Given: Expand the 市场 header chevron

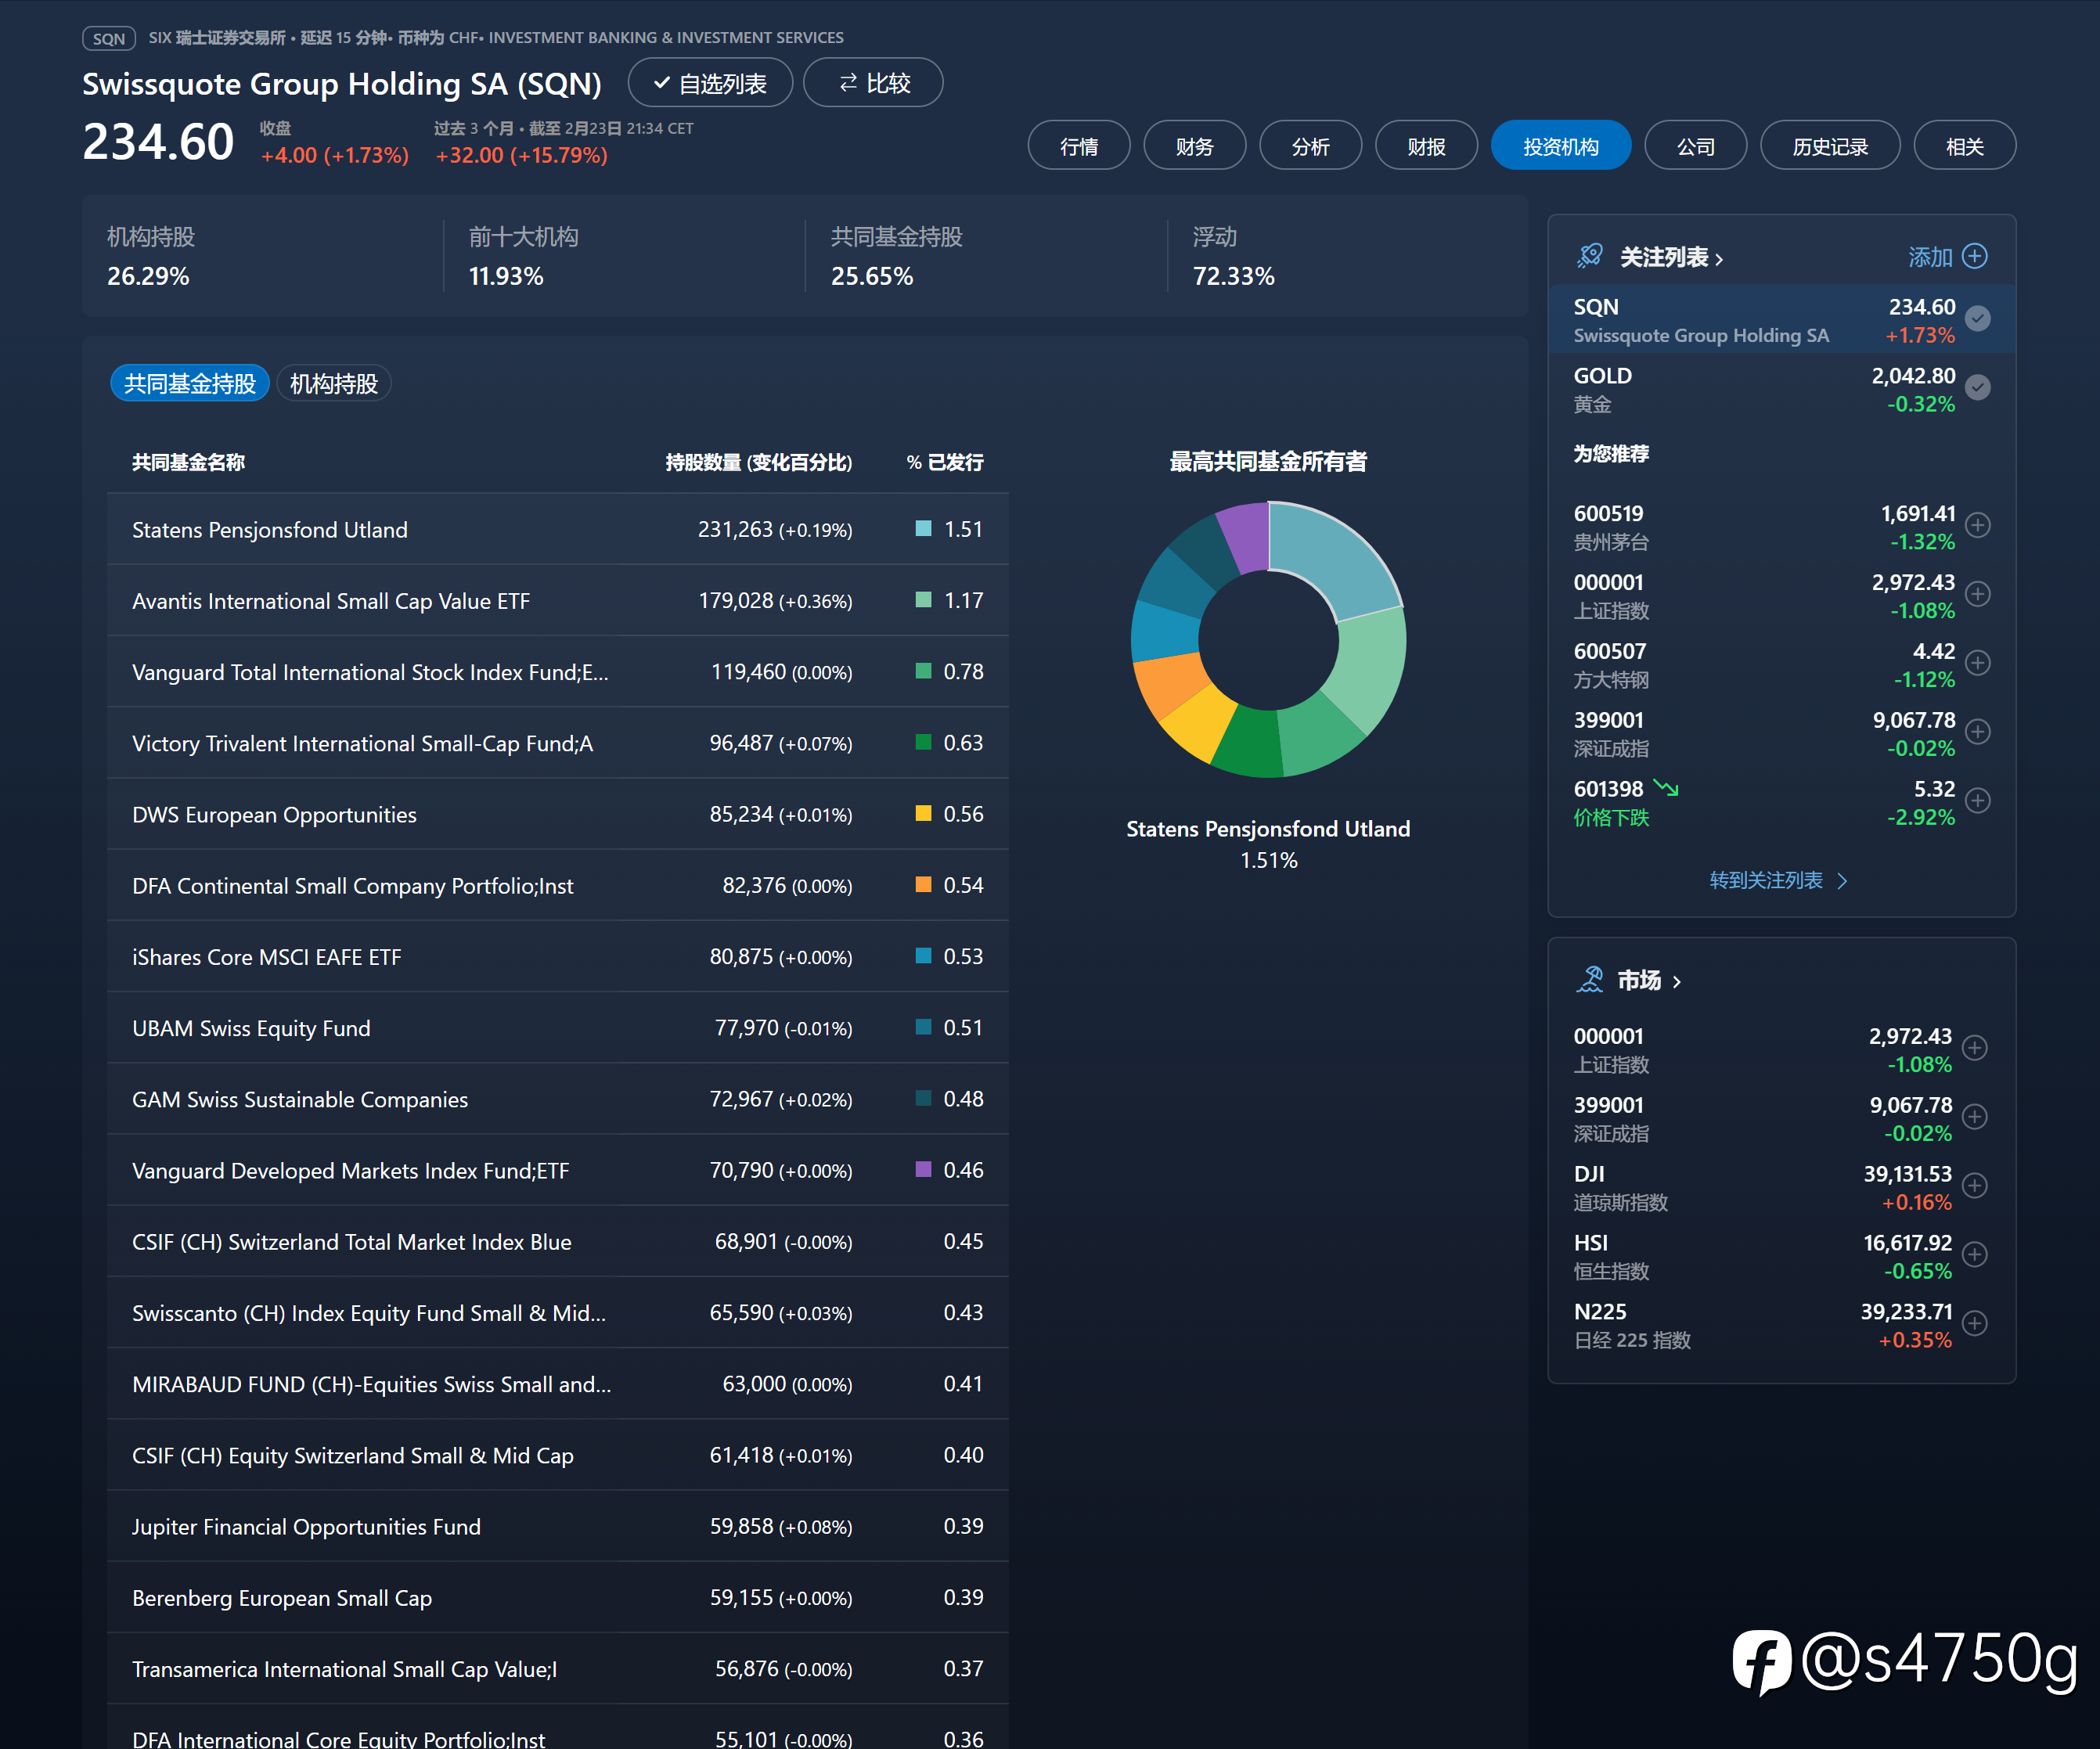Looking at the screenshot, I should point(1677,982).
